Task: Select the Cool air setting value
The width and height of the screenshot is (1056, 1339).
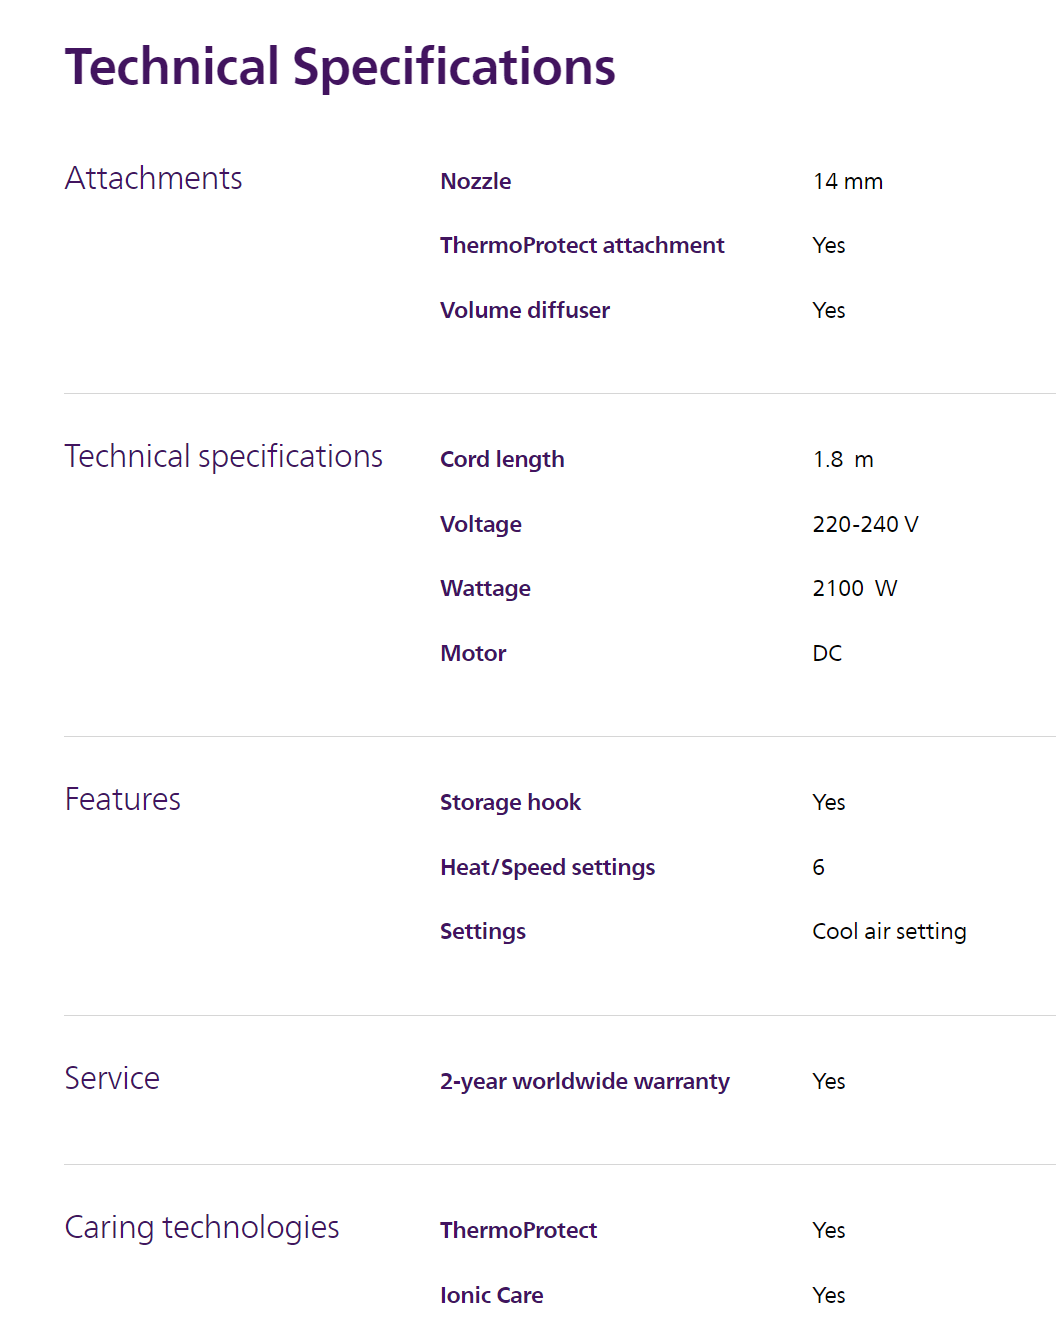Action: tap(888, 931)
